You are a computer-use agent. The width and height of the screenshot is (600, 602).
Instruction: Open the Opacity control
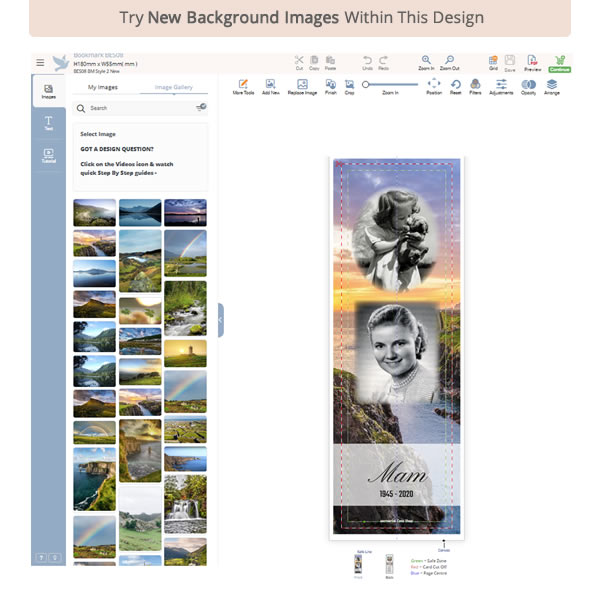pyautogui.click(x=529, y=87)
